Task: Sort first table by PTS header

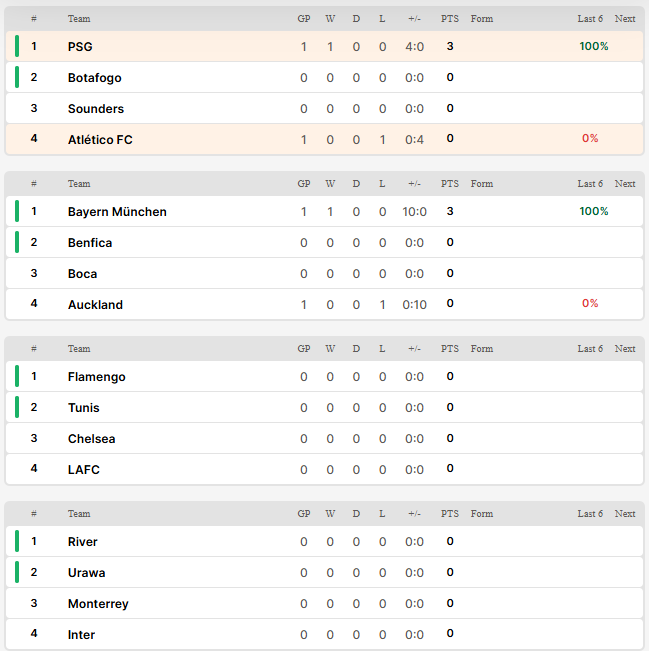Action: [450, 19]
